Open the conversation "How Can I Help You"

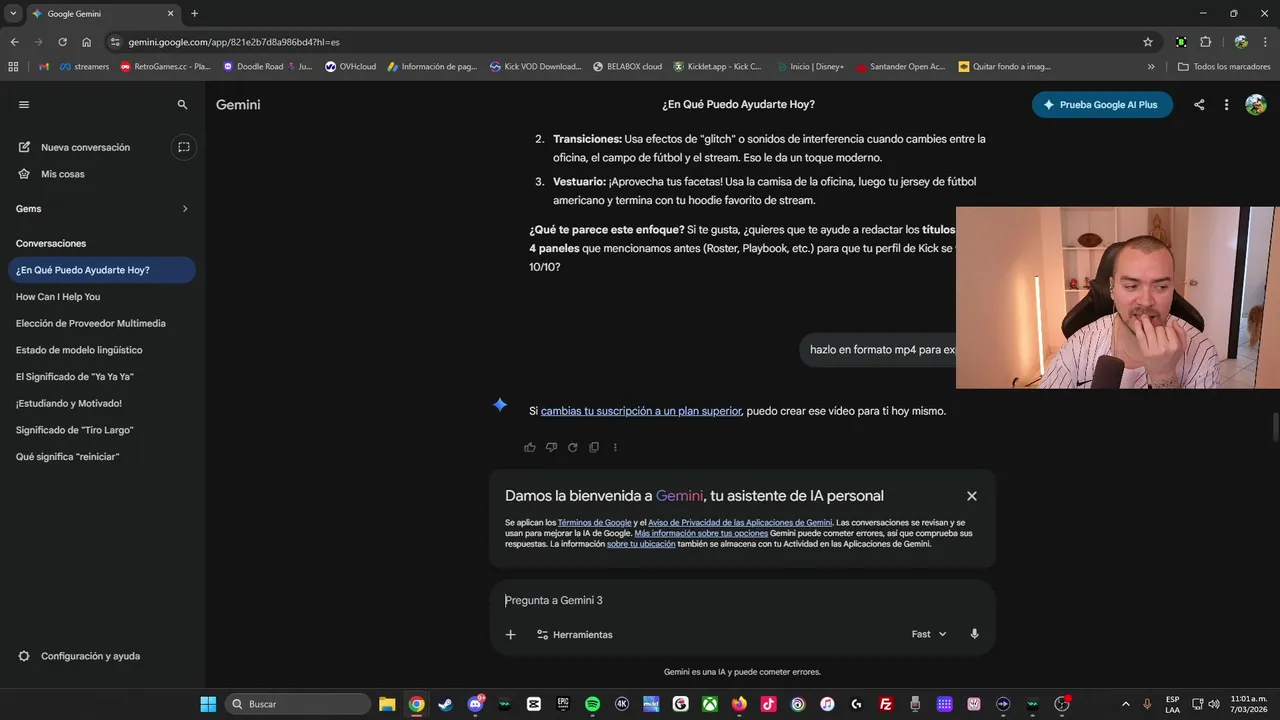click(58, 297)
